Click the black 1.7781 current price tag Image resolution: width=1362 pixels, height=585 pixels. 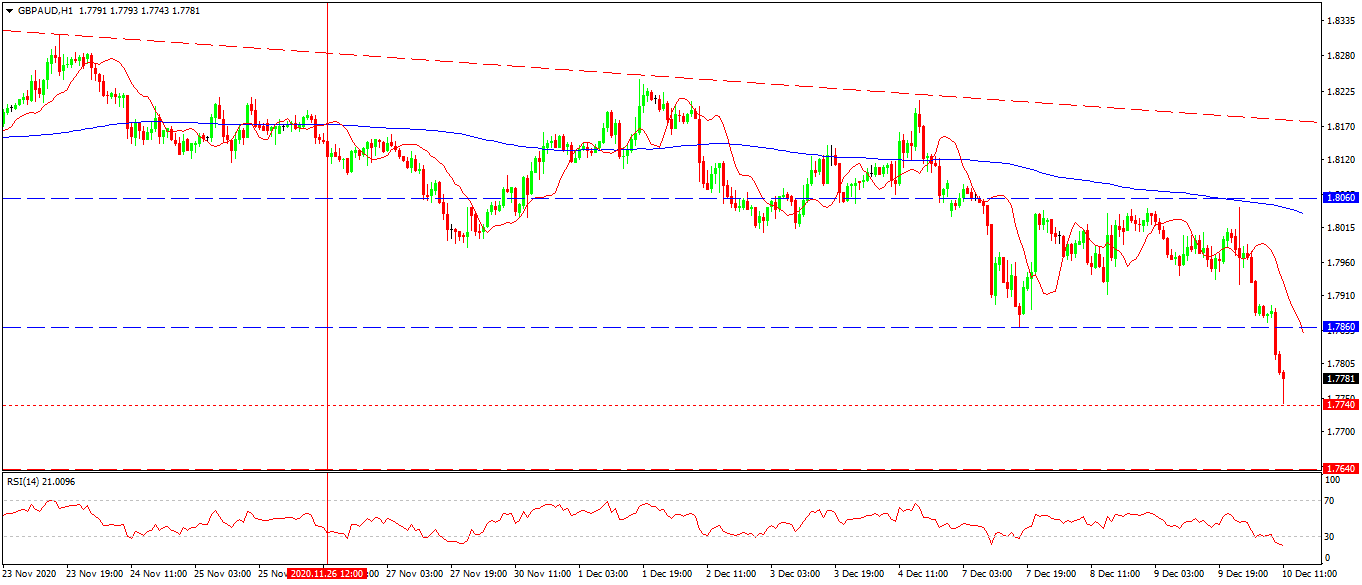pos(1339,379)
